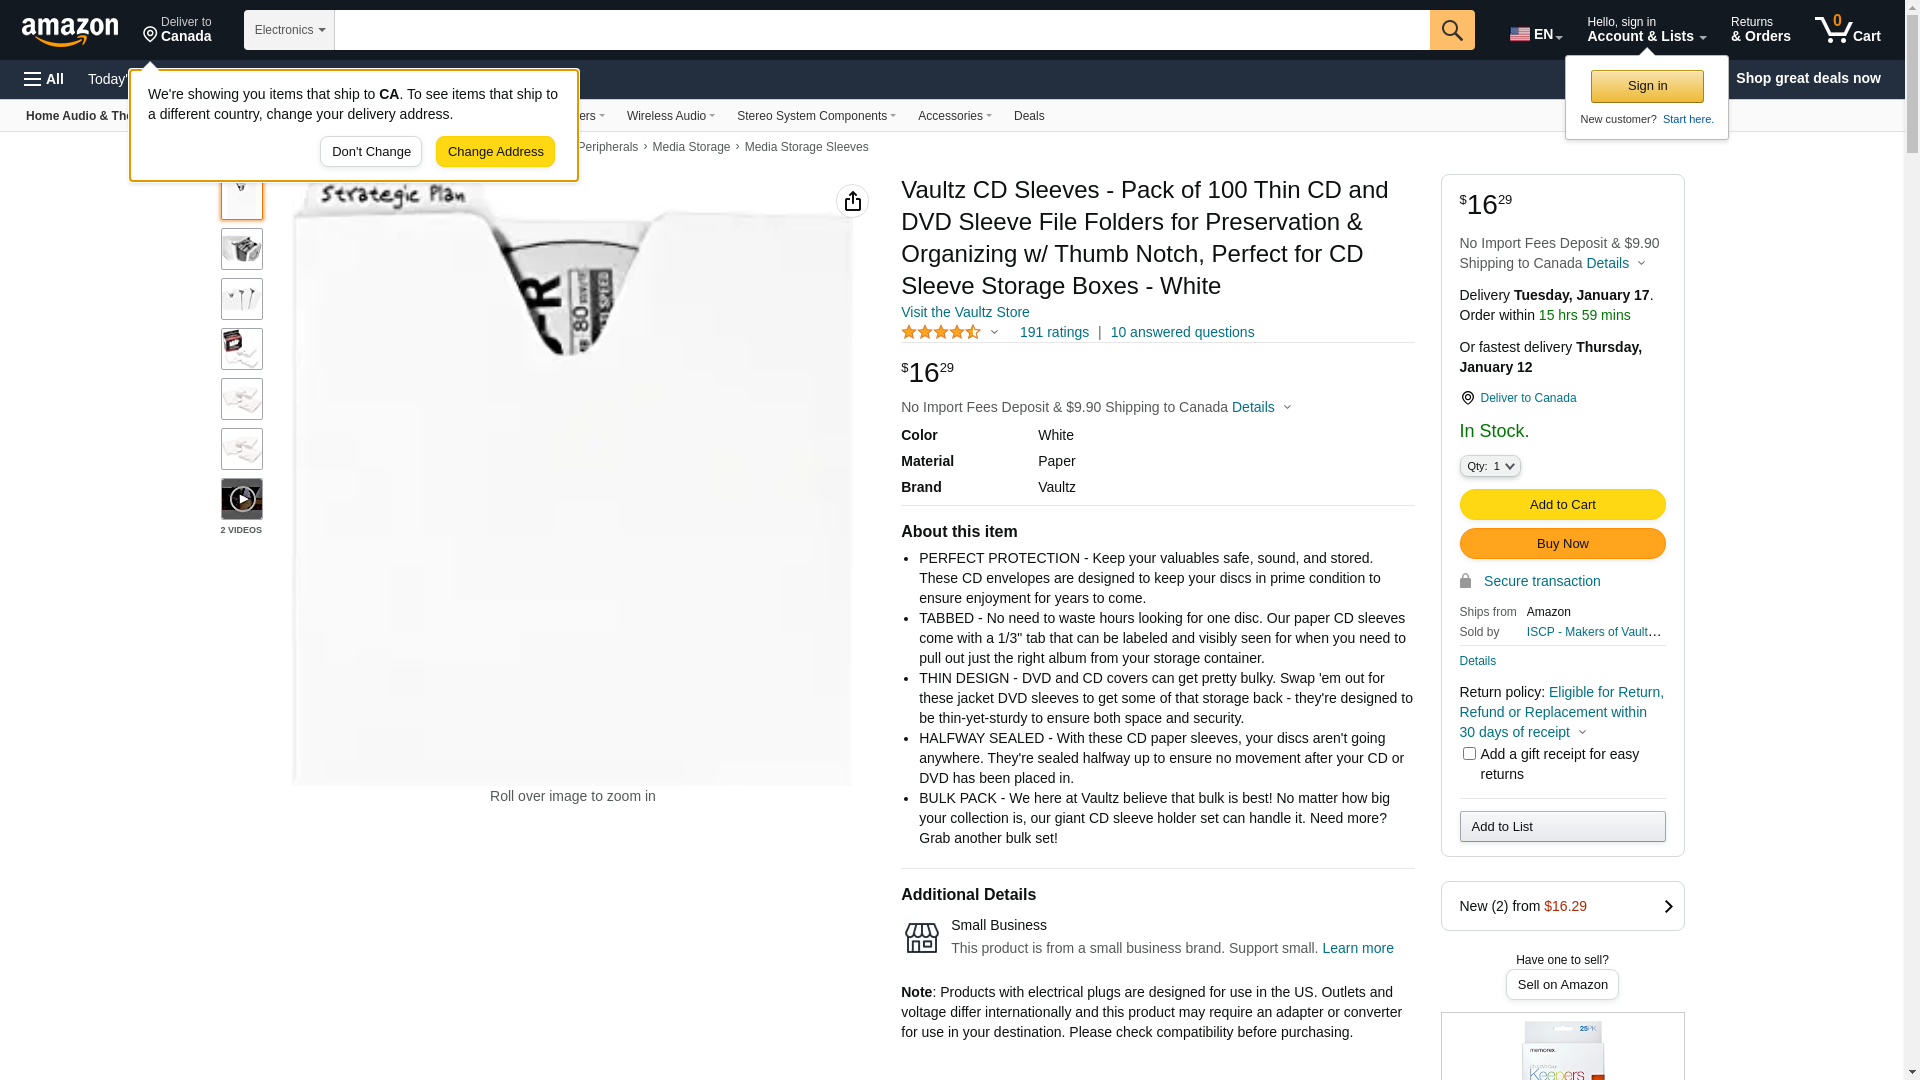Click the Add to Cart button
Screen dimensions: 1920x1080
1562,505
